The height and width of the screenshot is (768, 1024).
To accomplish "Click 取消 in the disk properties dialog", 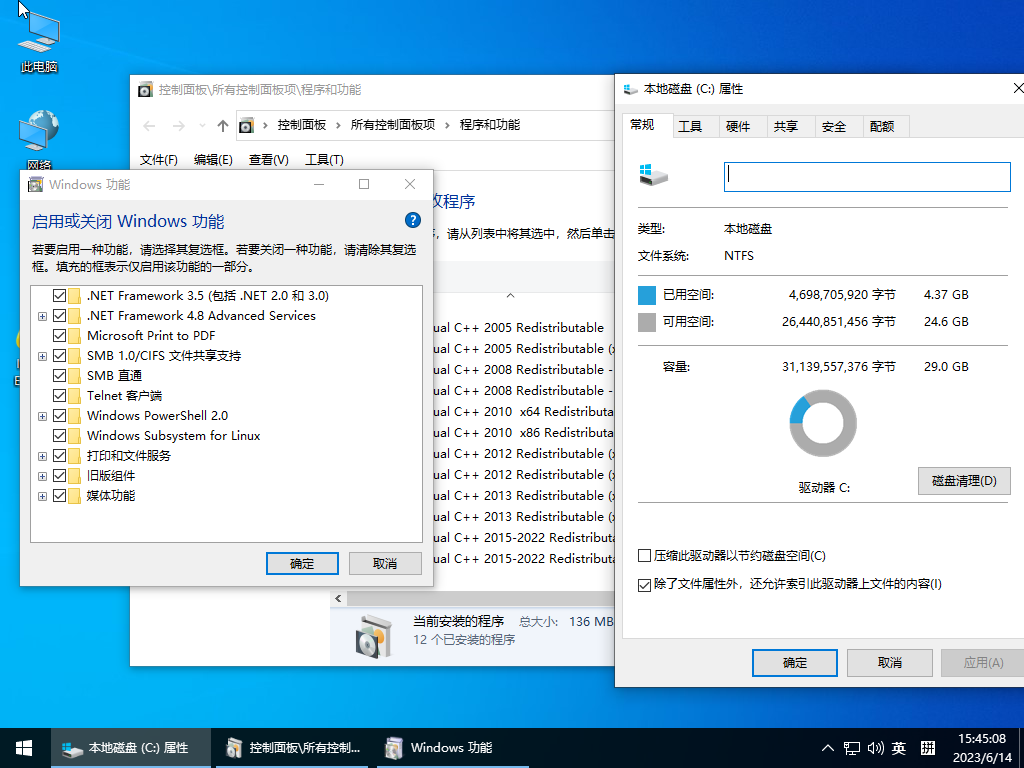I will 889,663.
